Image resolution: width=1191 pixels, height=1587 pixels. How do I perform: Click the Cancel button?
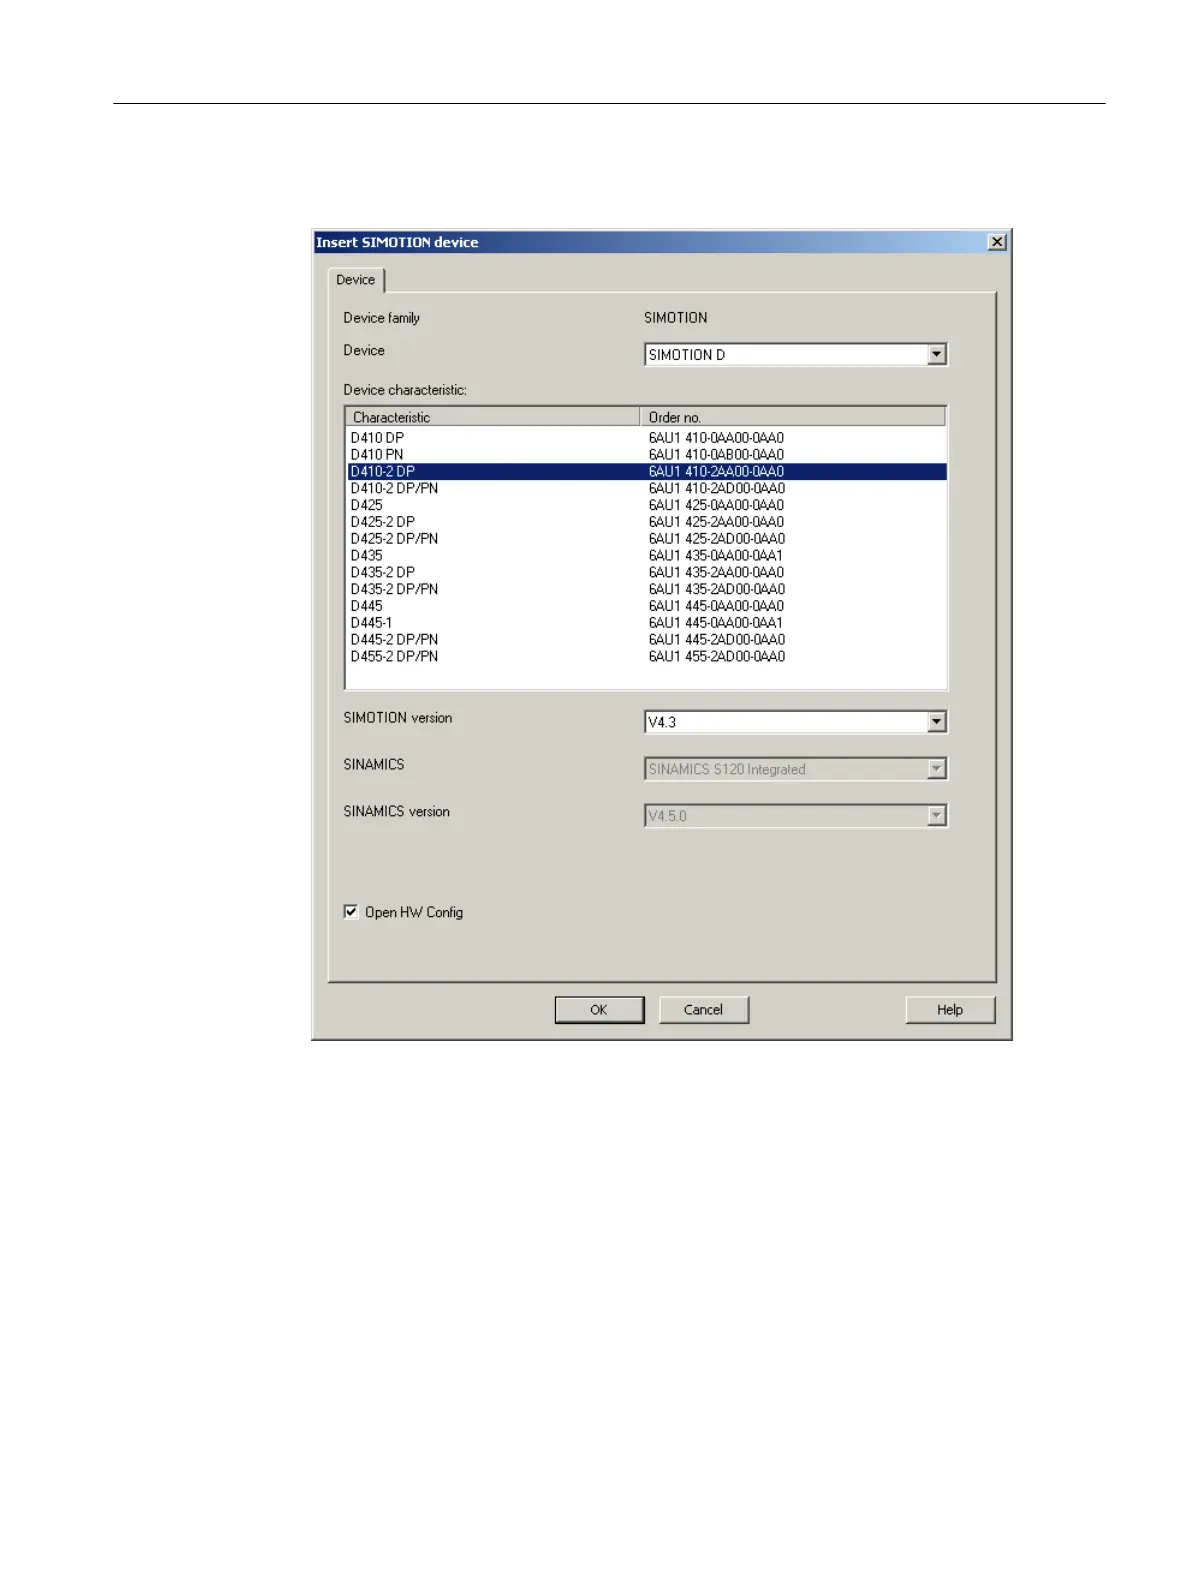(x=703, y=1010)
